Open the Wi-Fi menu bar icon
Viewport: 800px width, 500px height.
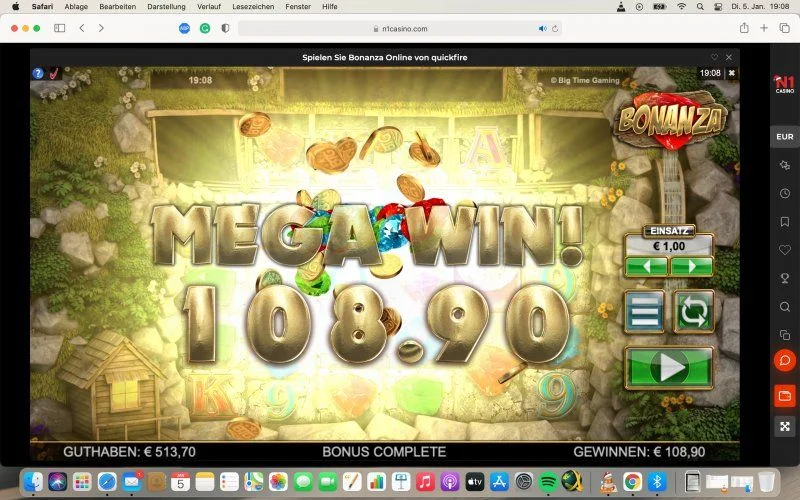click(x=682, y=7)
